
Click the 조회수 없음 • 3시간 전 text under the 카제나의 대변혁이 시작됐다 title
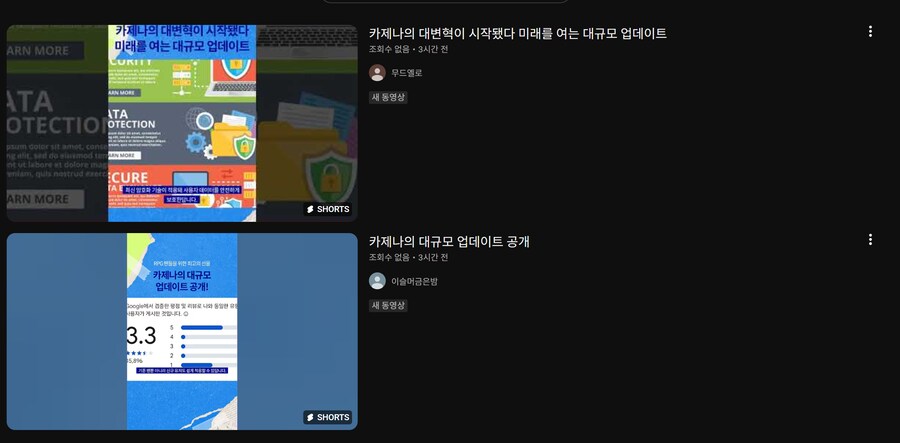(409, 49)
